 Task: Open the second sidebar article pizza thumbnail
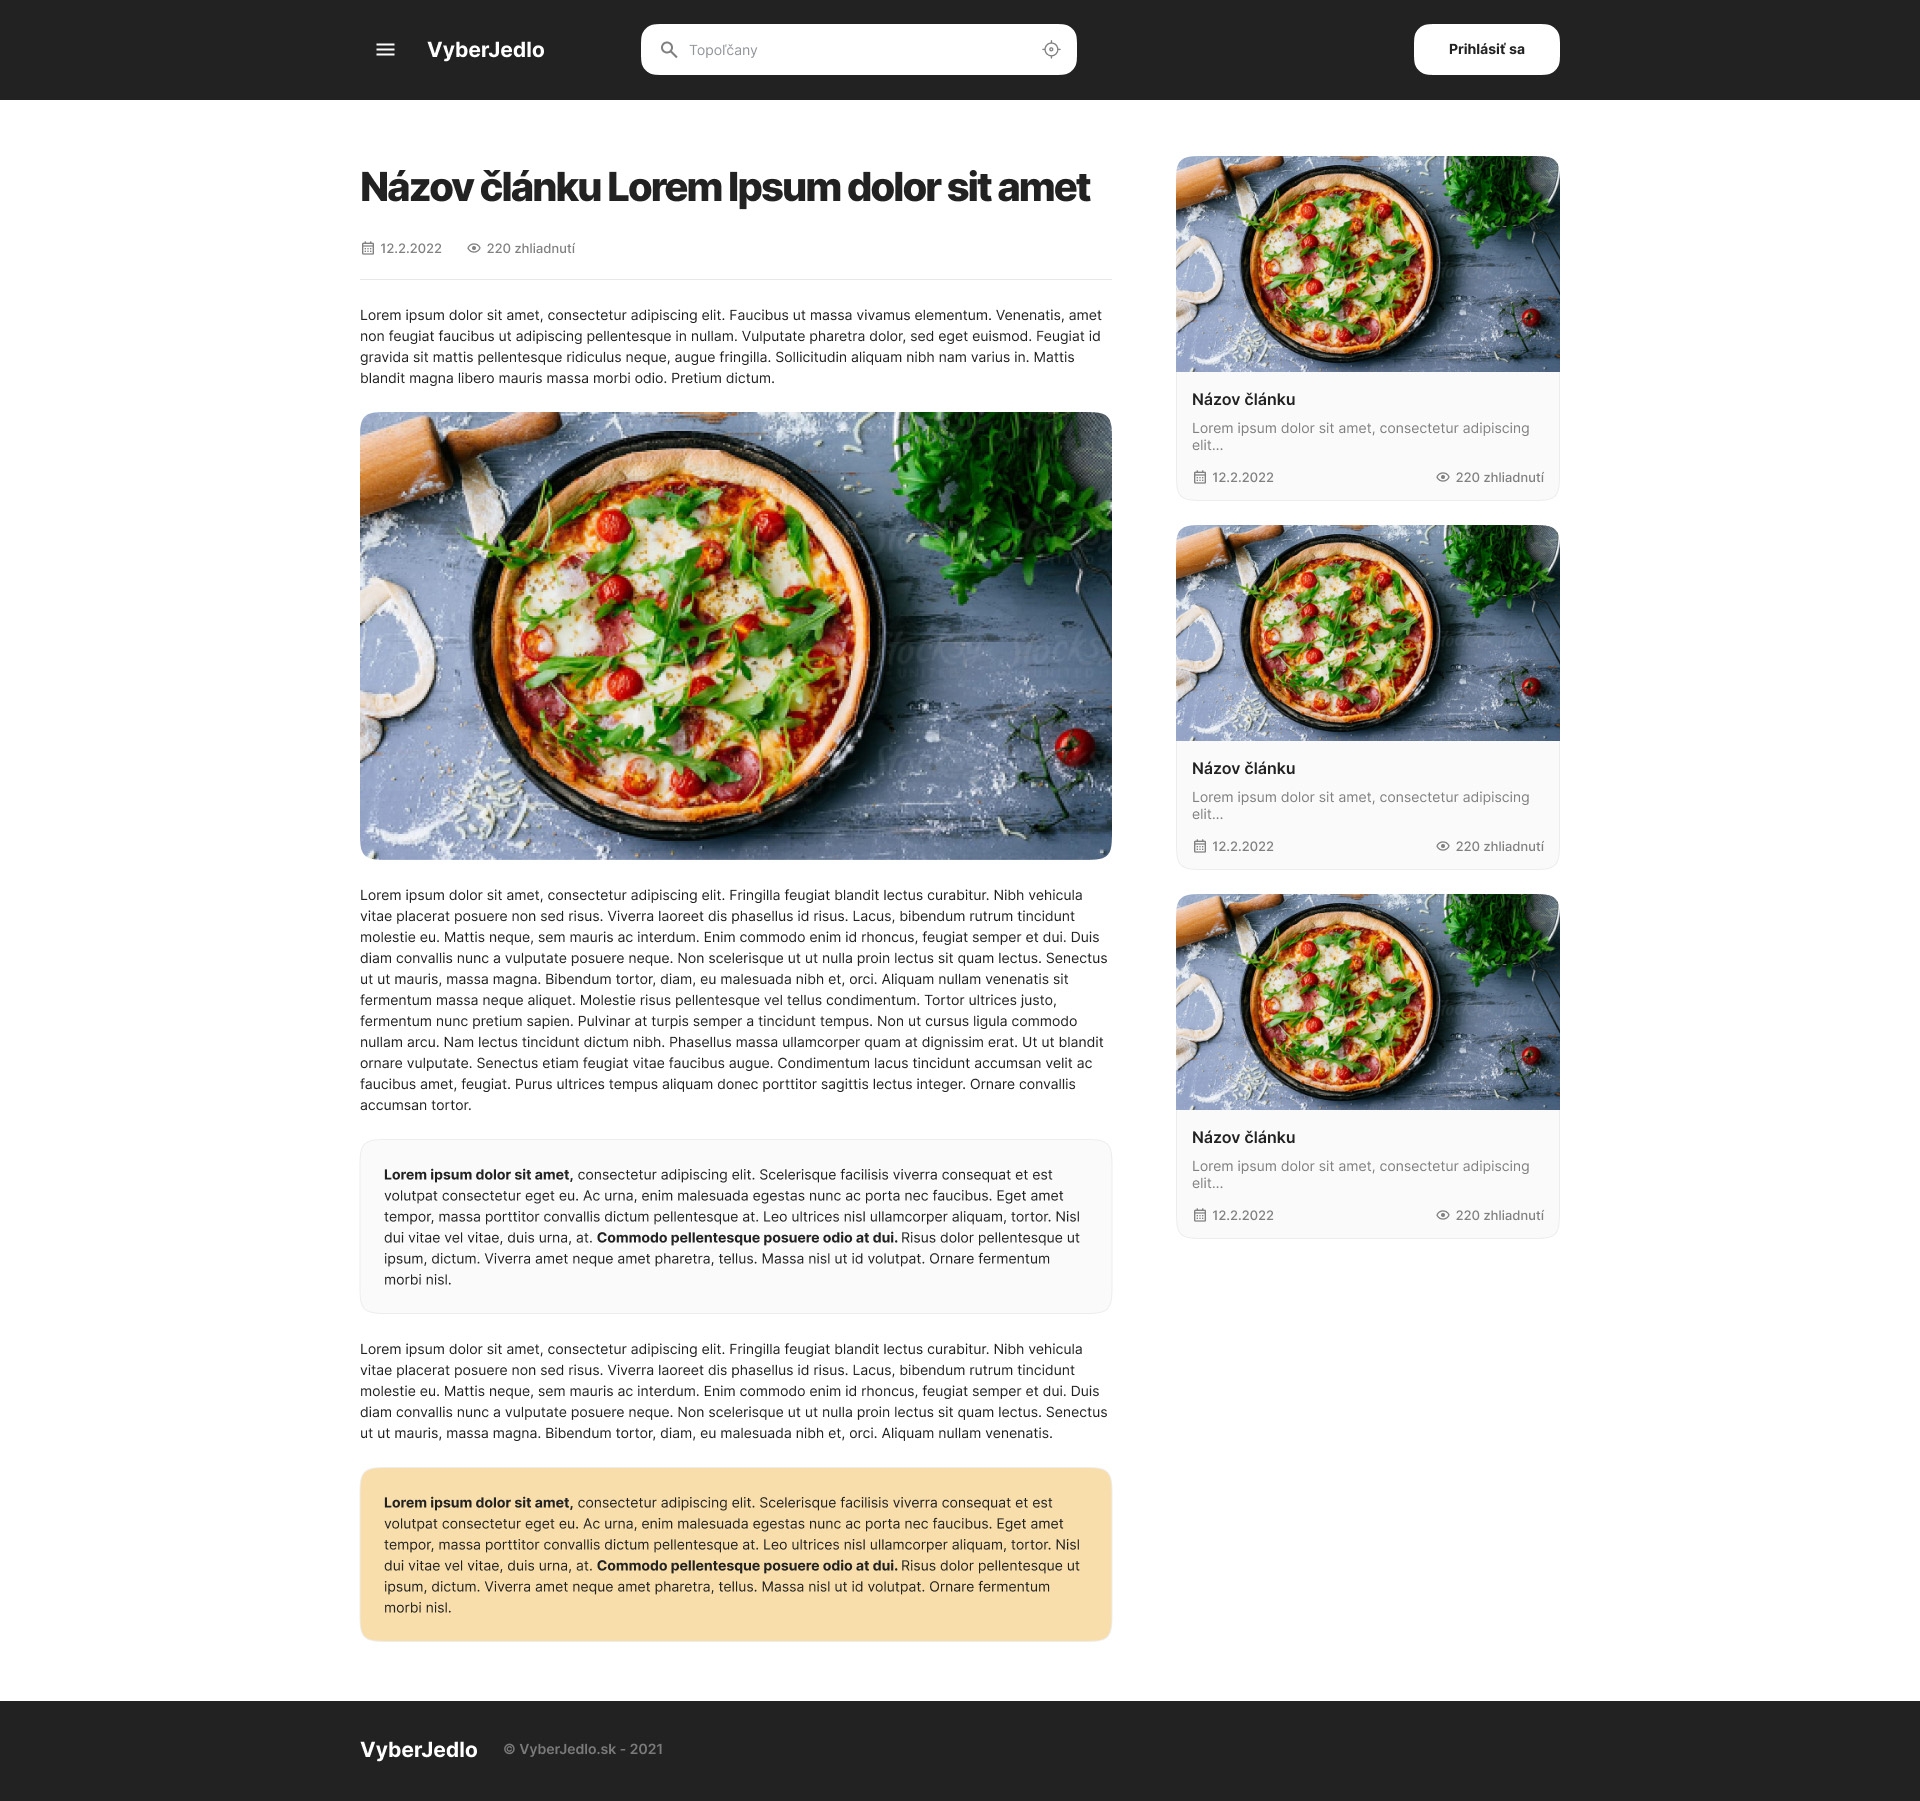1367,633
